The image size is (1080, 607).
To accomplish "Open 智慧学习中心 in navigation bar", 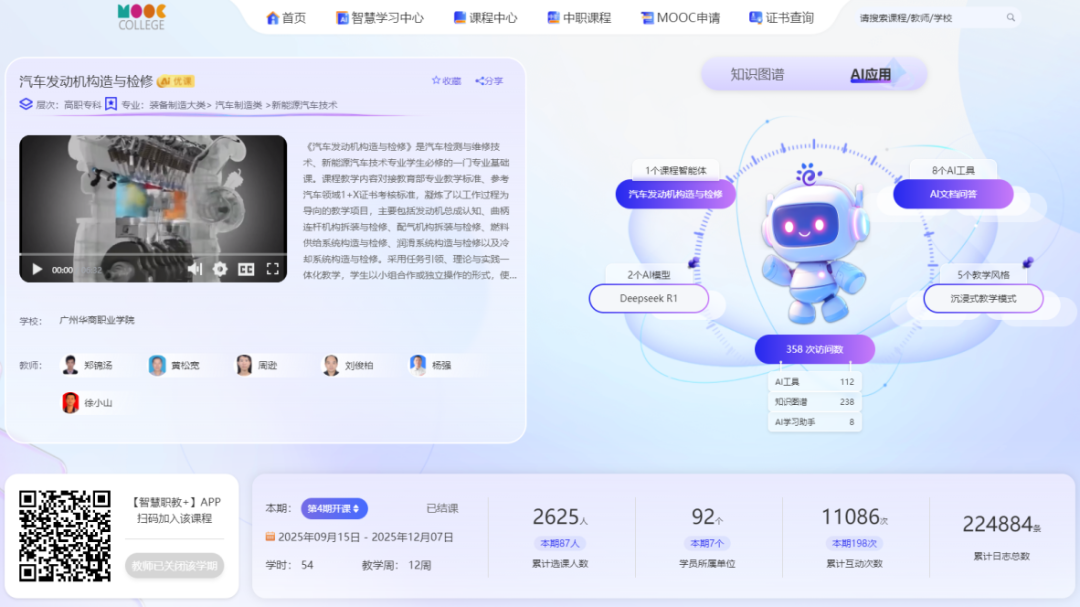I will click(380, 18).
